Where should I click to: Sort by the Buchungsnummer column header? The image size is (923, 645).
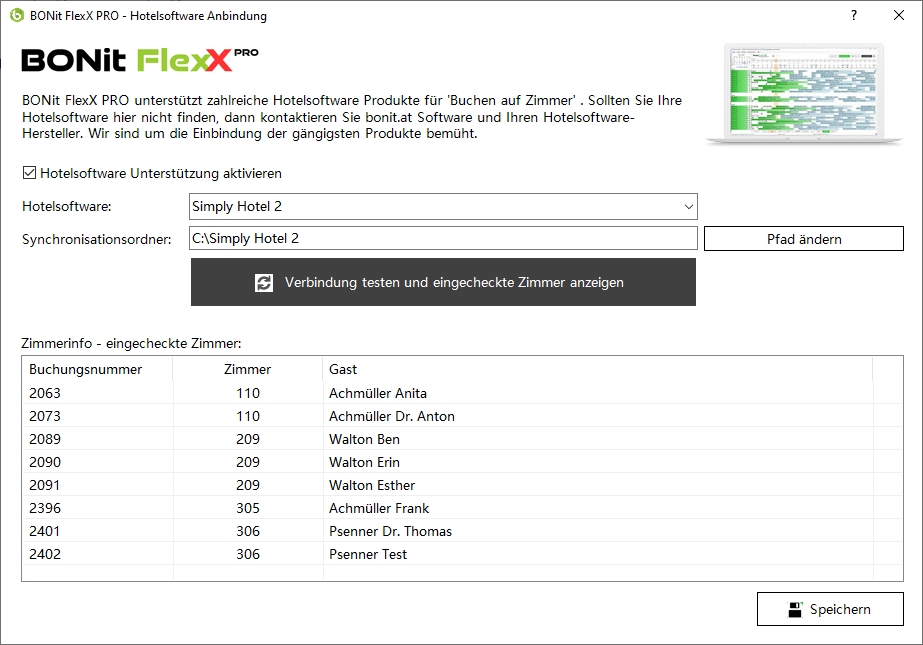click(x=85, y=370)
